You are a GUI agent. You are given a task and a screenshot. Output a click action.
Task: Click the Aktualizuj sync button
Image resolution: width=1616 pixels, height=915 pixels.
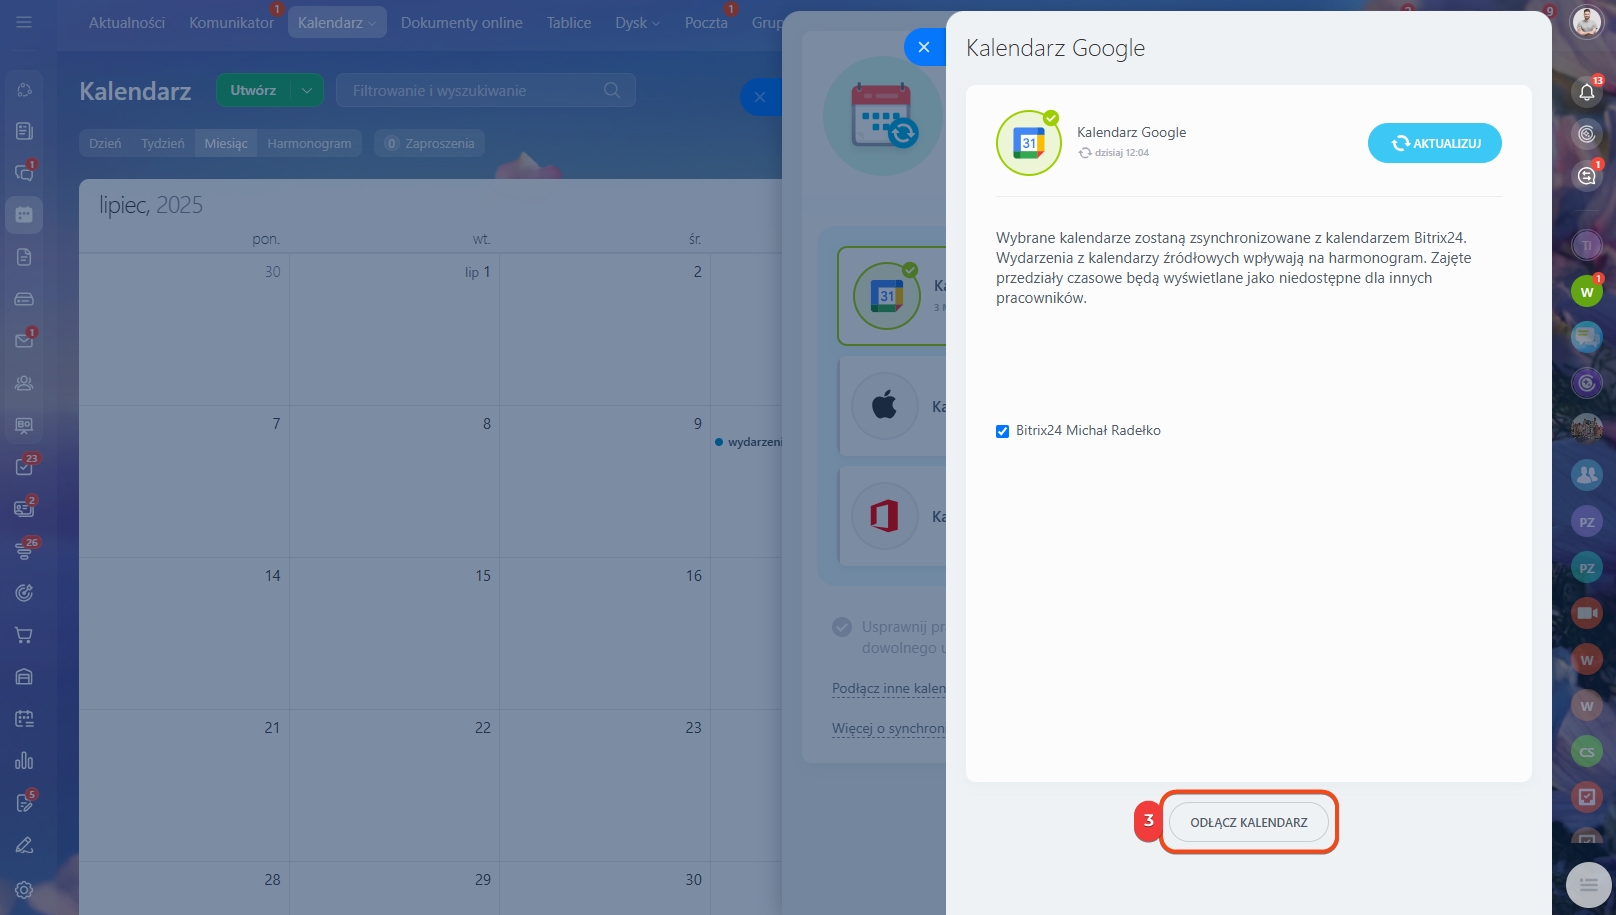click(1434, 143)
